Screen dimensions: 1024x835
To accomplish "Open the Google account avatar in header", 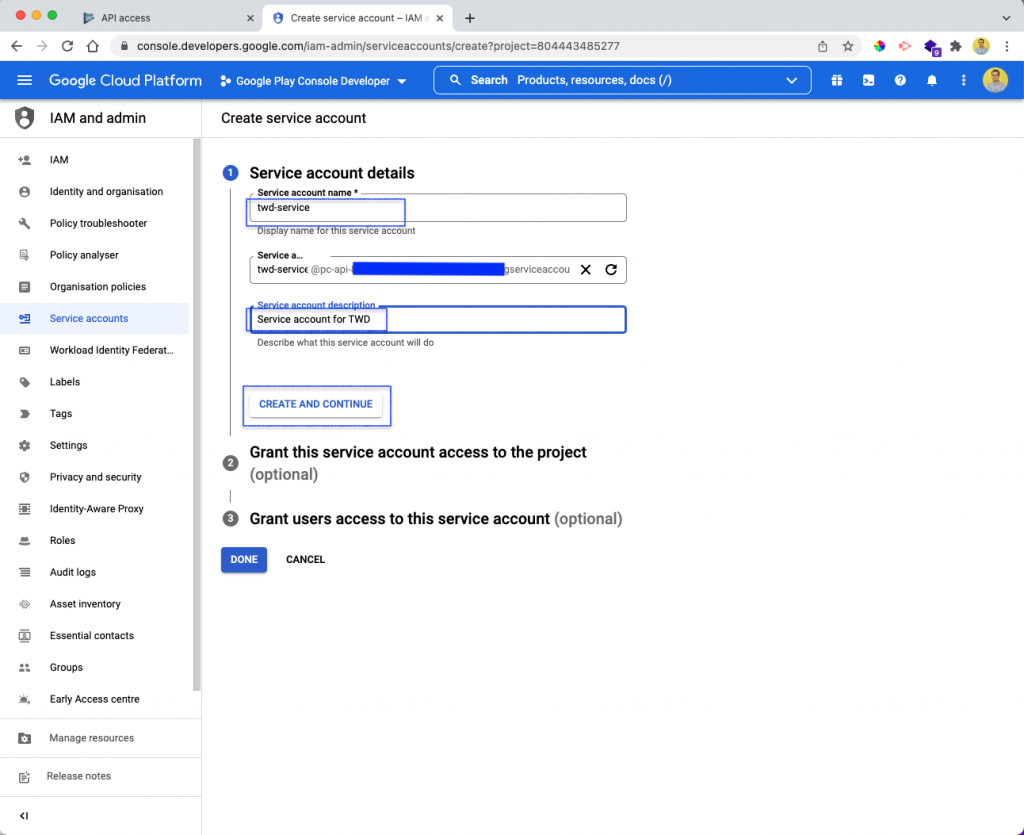I will [x=995, y=80].
